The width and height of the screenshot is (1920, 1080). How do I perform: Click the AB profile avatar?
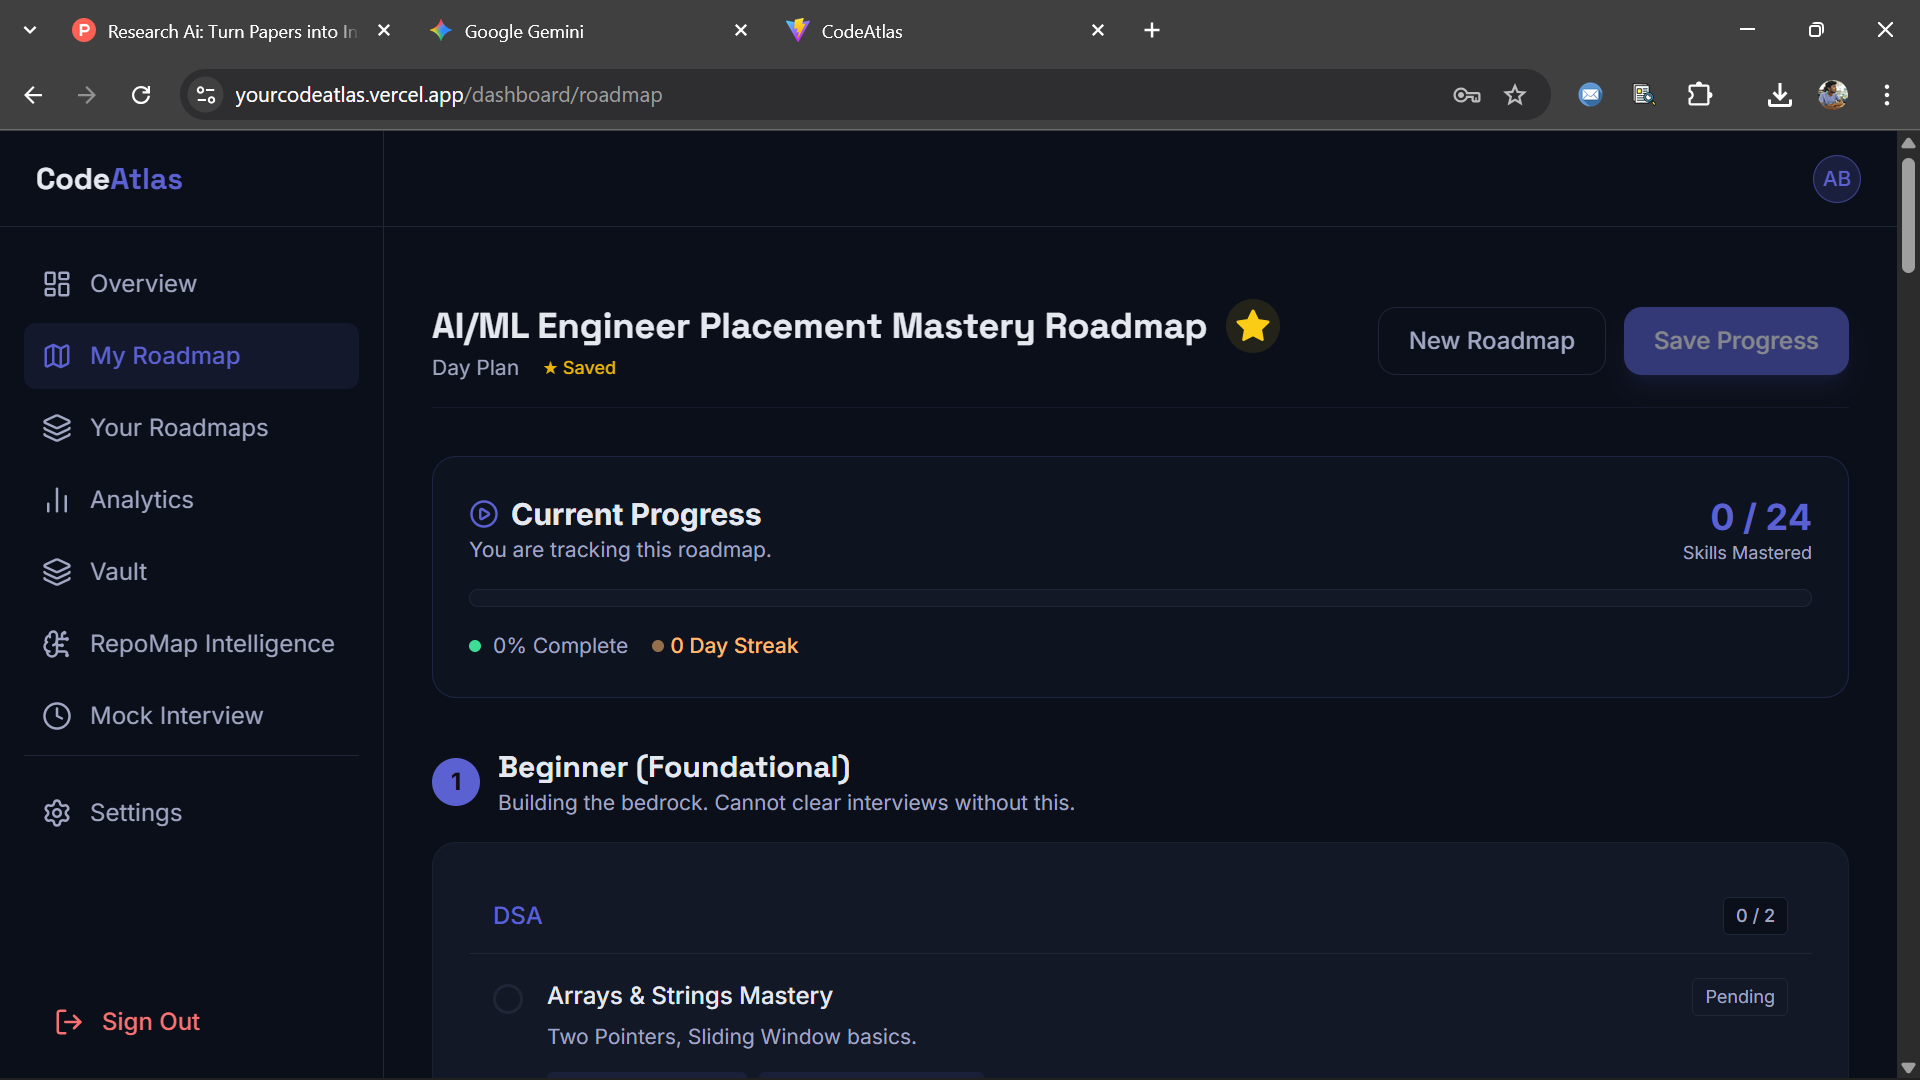point(1836,179)
